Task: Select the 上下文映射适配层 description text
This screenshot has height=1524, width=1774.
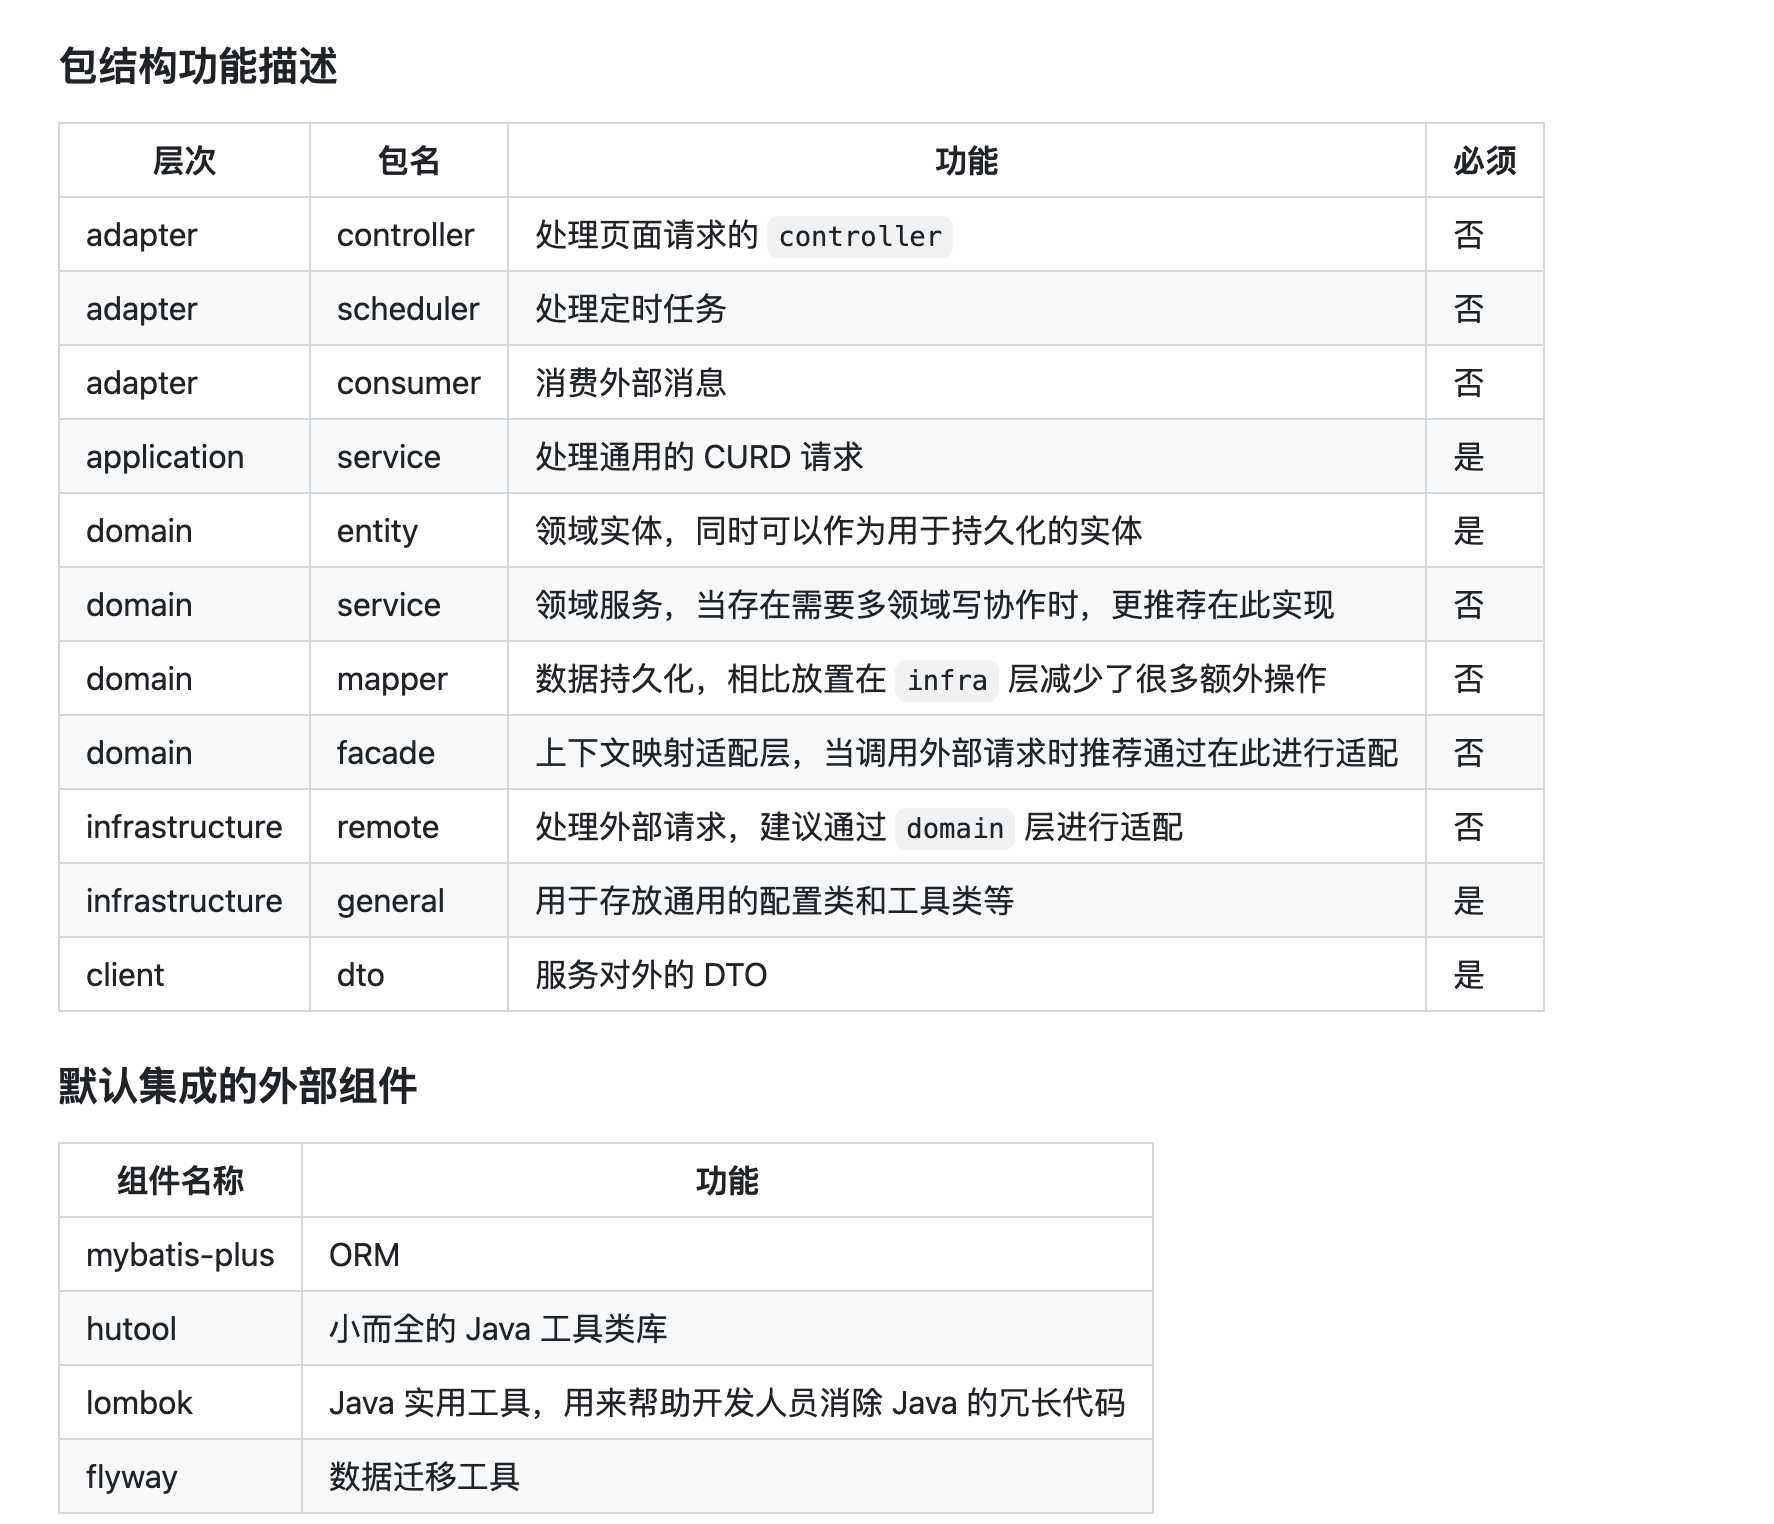Action: coord(966,753)
